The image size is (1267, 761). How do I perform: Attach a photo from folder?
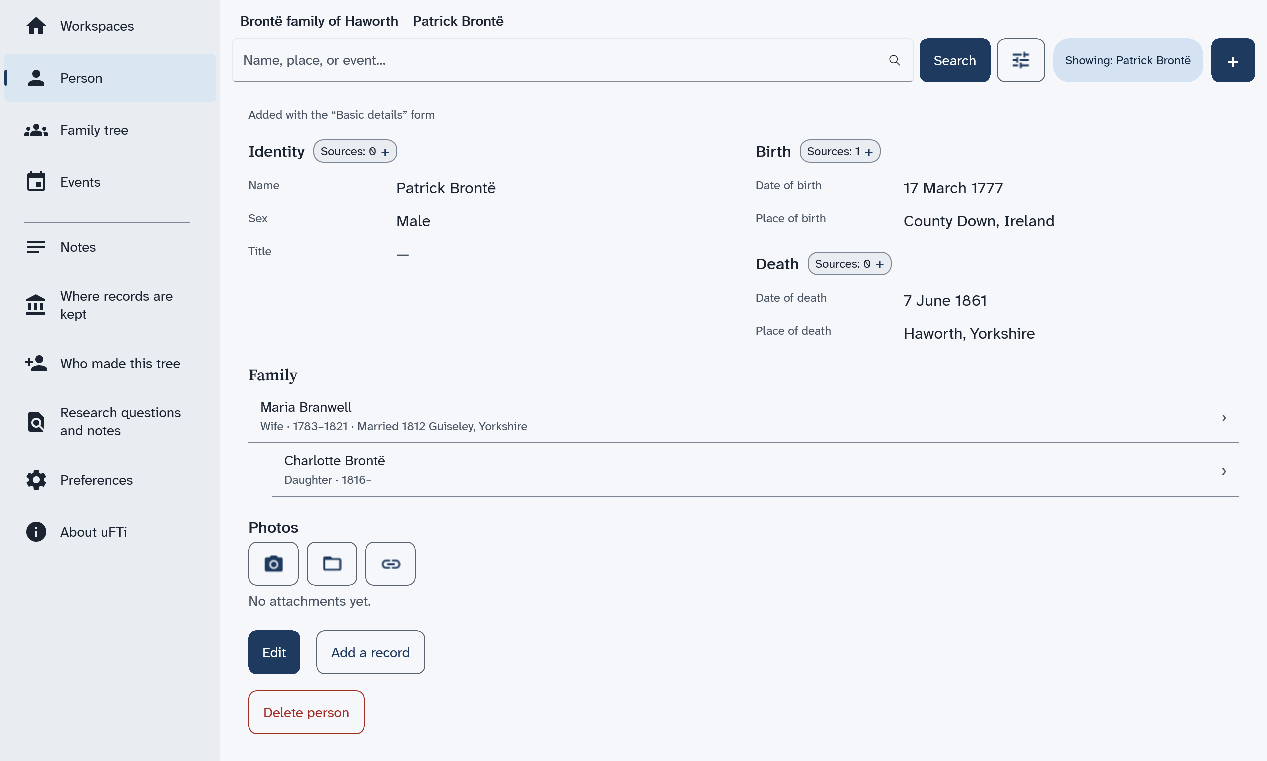(332, 564)
